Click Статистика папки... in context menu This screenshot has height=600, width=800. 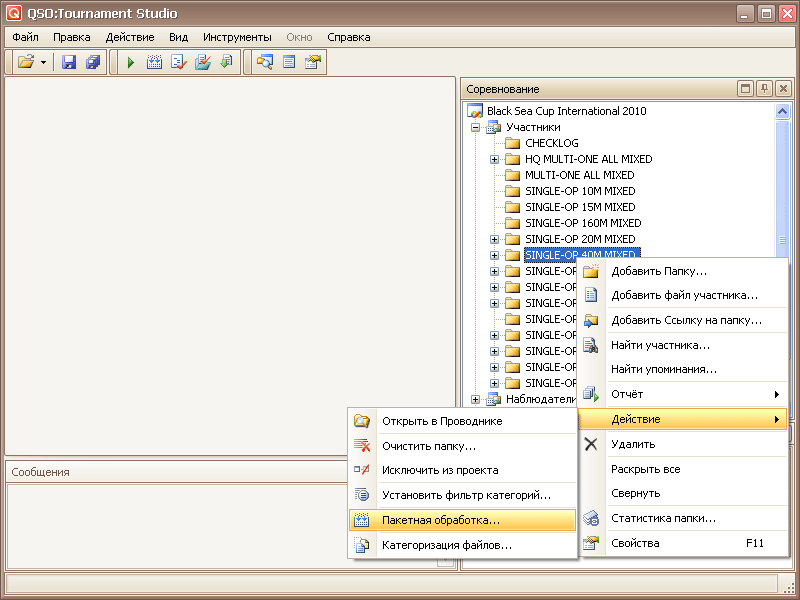point(663,518)
